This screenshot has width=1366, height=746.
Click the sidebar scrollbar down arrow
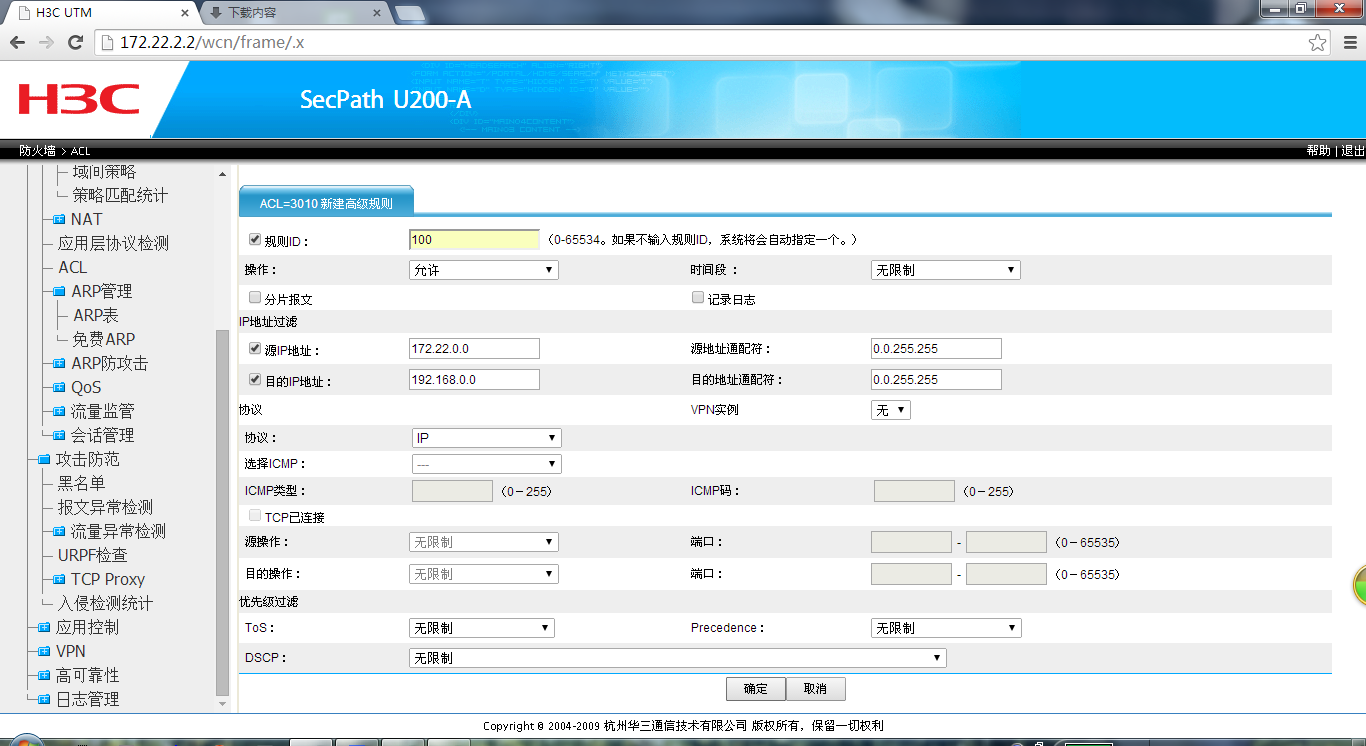[222, 704]
